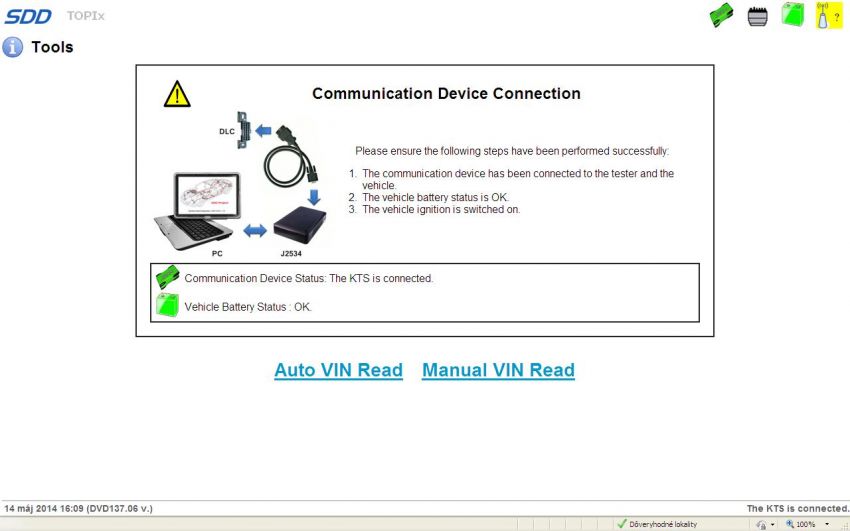Select the Tools heading

[x=52, y=47]
